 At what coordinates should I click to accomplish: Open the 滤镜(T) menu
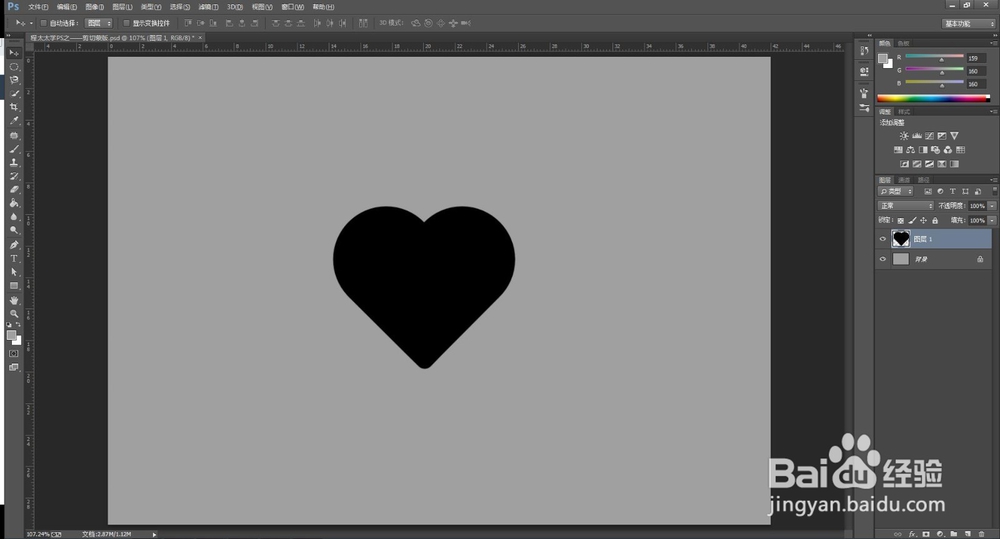[208, 7]
